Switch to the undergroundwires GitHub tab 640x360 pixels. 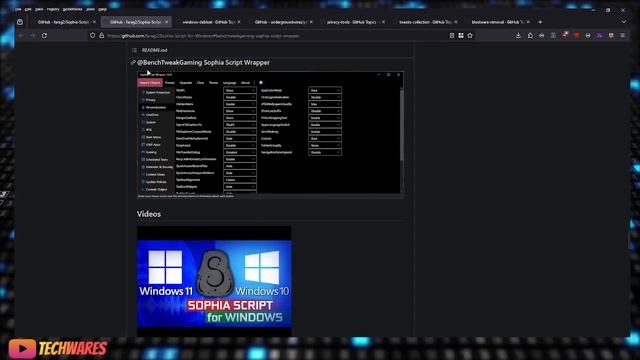(x=281, y=22)
